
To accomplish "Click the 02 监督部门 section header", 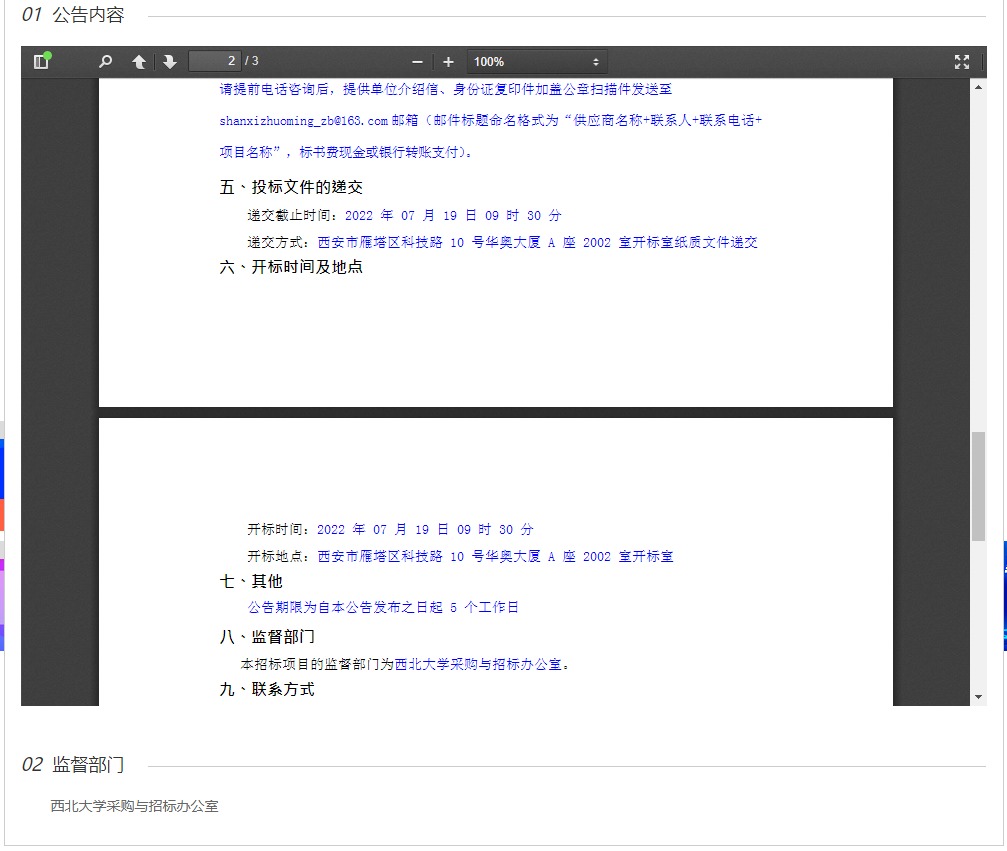I will tap(73, 765).
